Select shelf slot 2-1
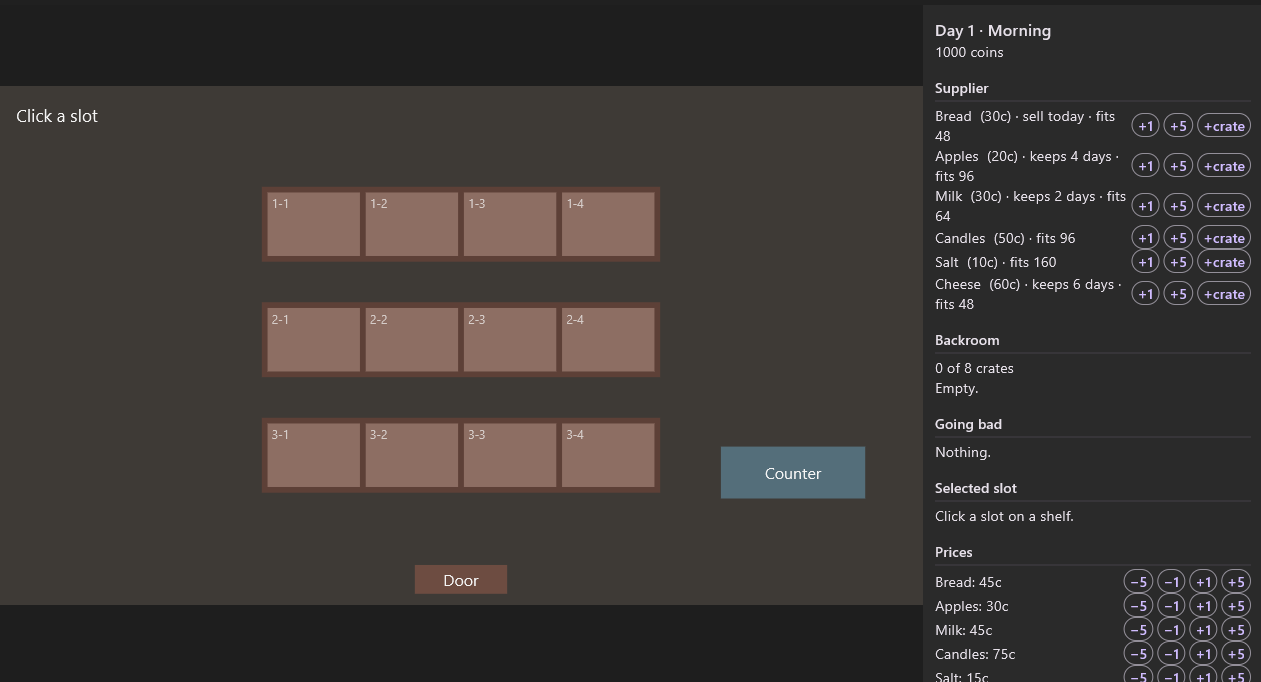 click(x=314, y=340)
